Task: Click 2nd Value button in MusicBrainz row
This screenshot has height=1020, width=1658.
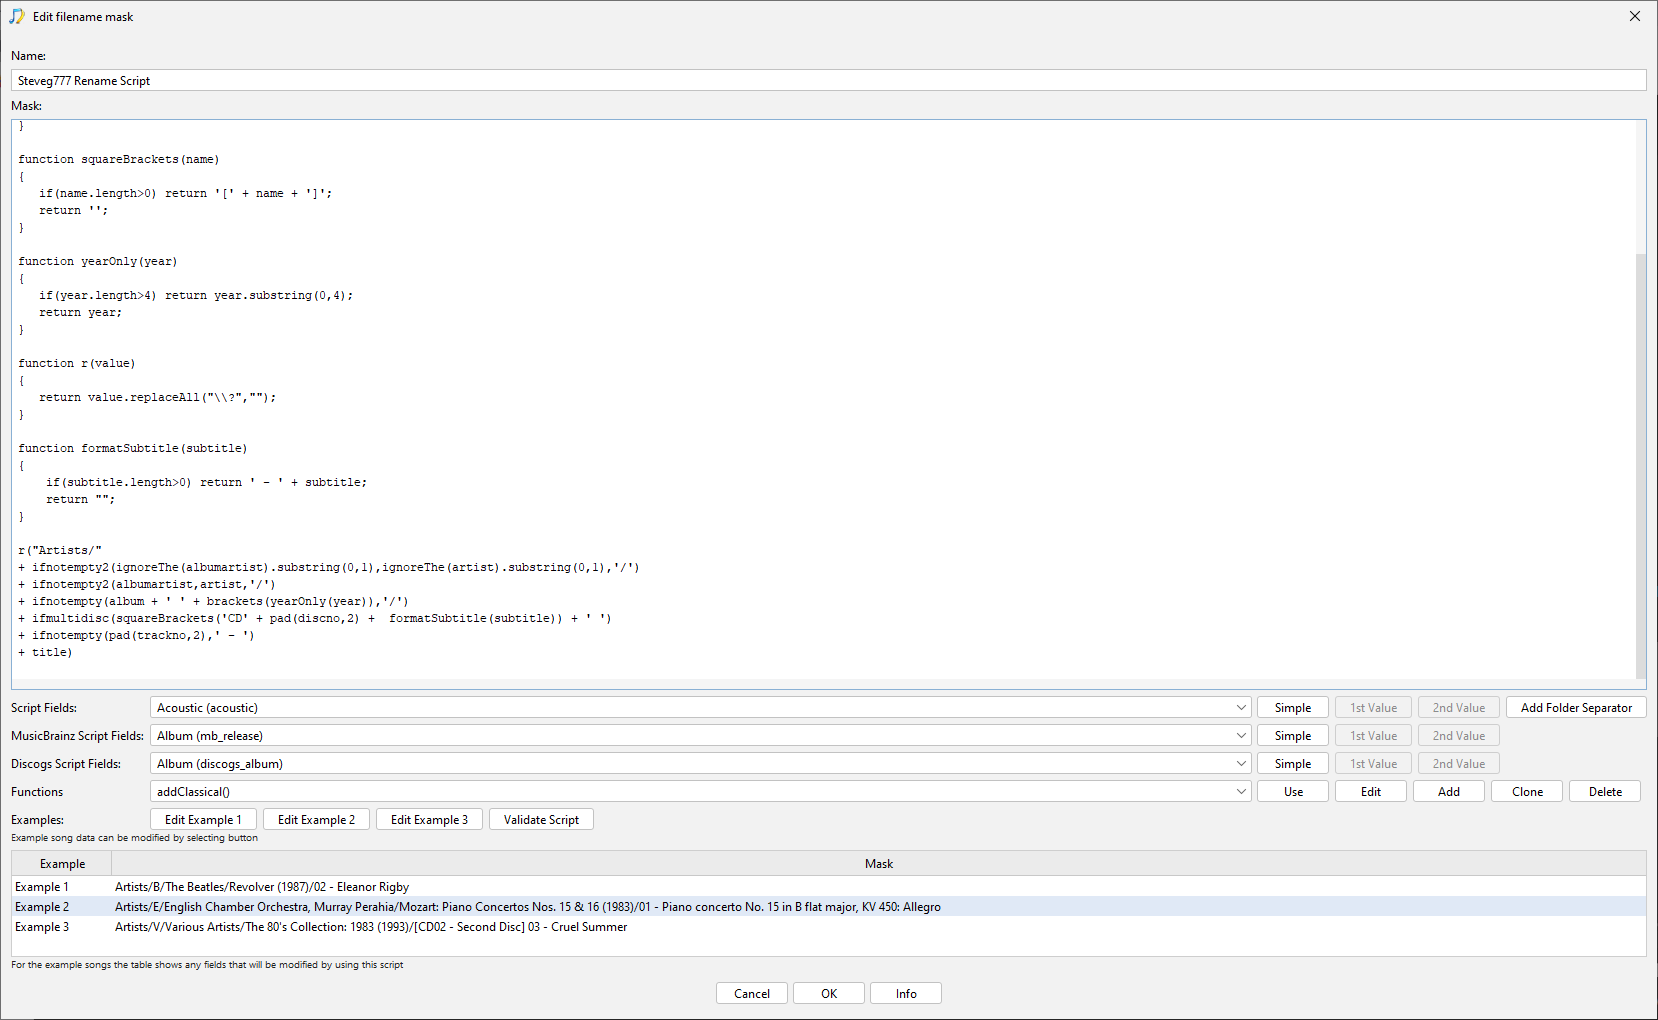Action: (1459, 736)
